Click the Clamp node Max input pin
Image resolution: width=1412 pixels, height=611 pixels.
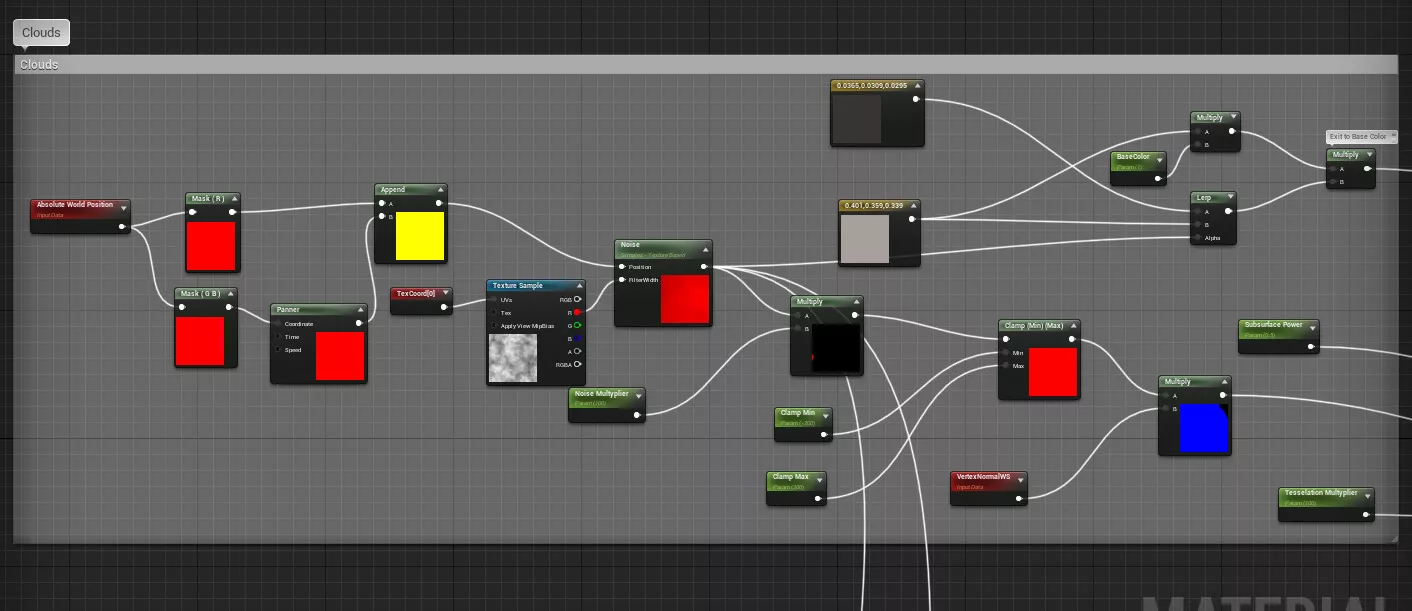(x=1006, y=366)
